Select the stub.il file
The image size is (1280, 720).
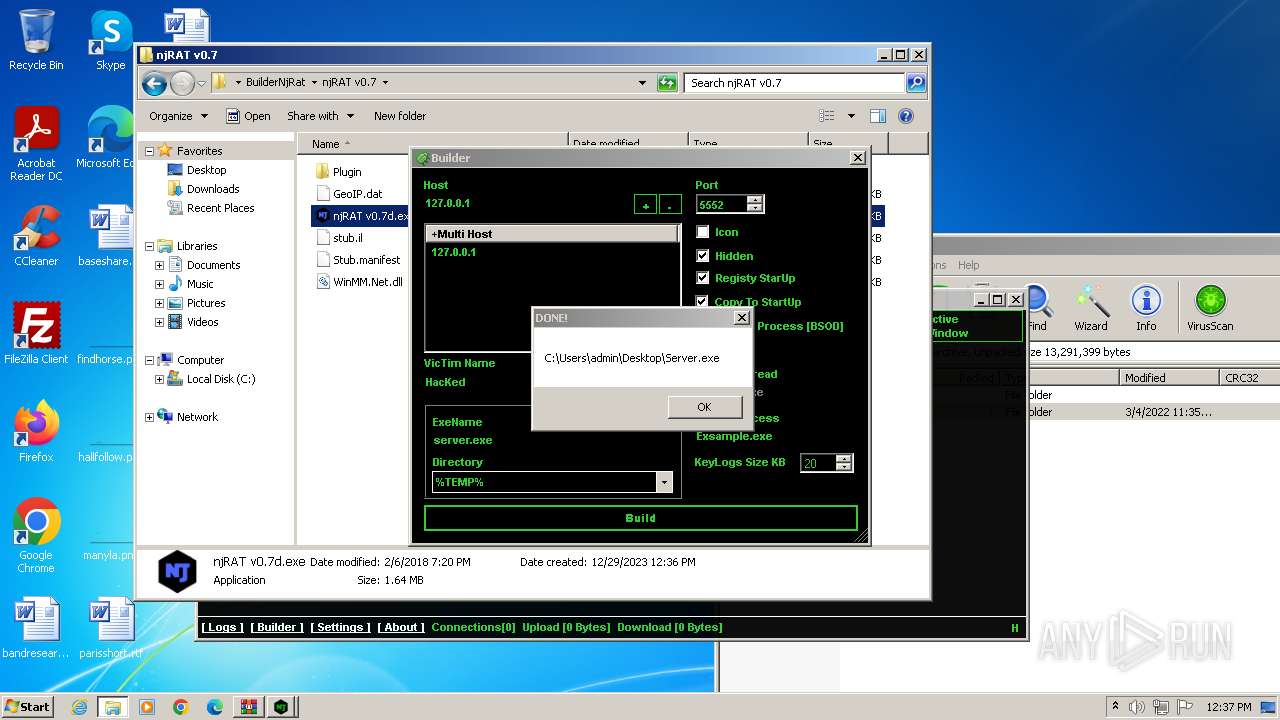click(339, 238)
